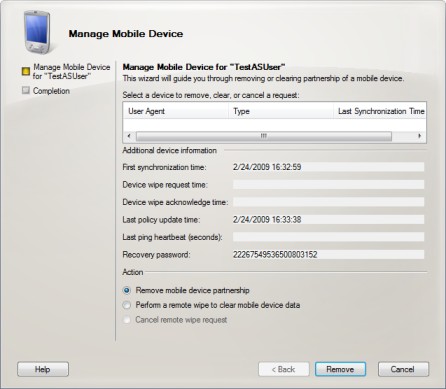Click 'Manage Mobile Device for TestASUser' wizard step
The image size is (446, 389).
click(71, 72)
